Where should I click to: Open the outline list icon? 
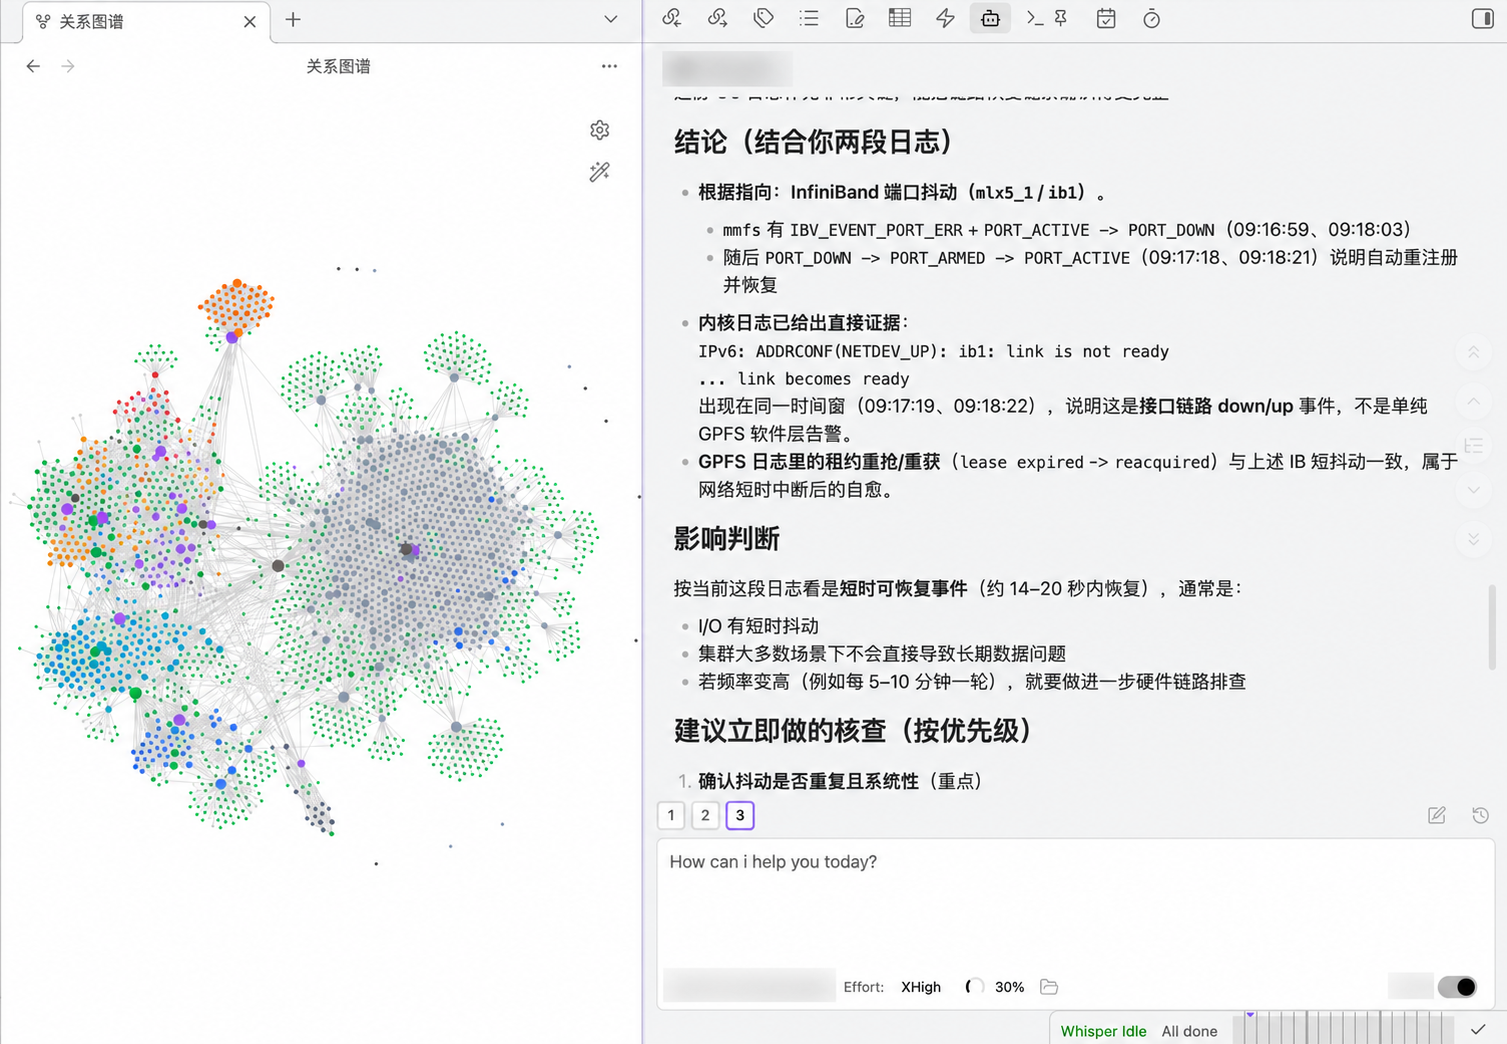click(x=809, y=18)
